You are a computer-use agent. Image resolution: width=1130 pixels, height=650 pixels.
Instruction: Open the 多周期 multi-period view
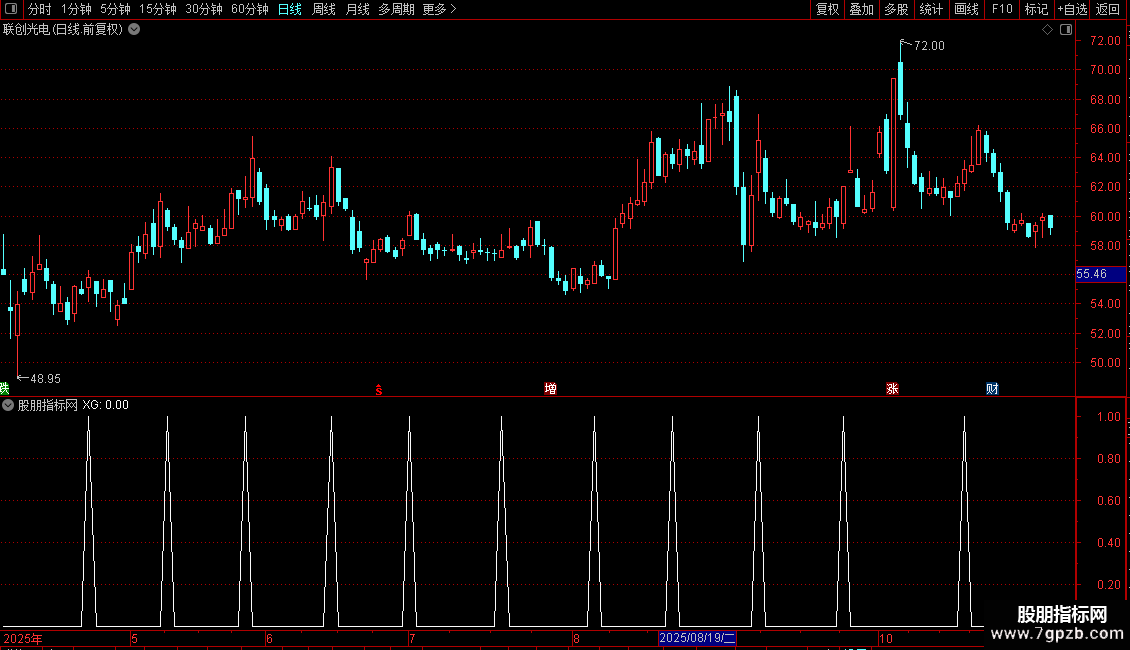tap(396, 9)
